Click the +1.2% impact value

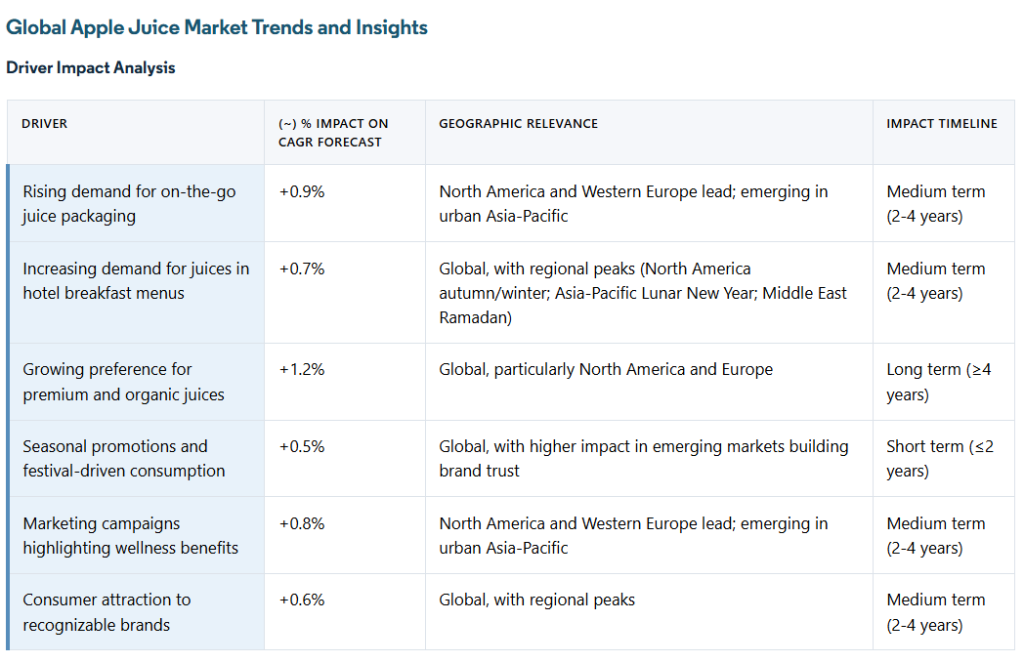click(302, 370)
